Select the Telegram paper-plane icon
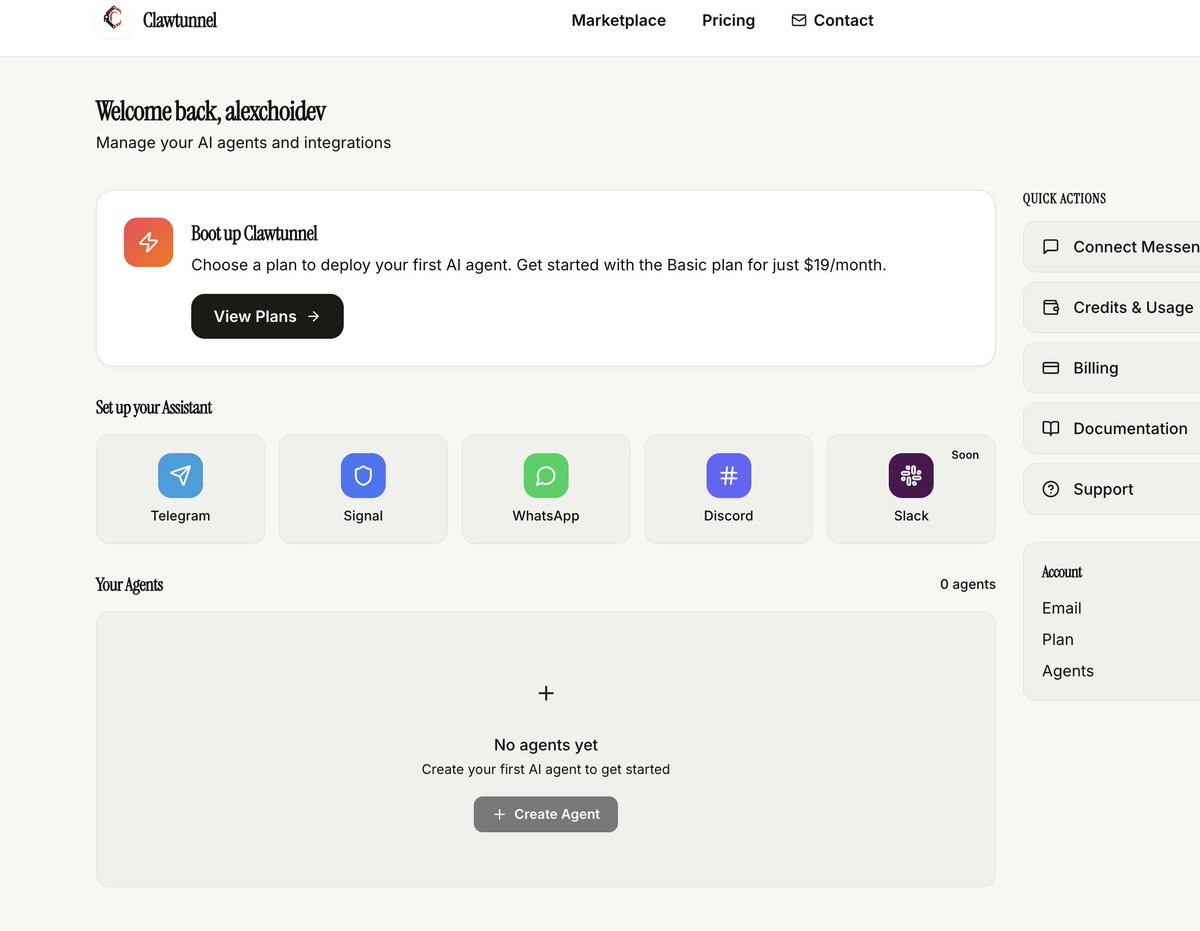The width and height of the screenshot is (1200, 931). [180, 475]
